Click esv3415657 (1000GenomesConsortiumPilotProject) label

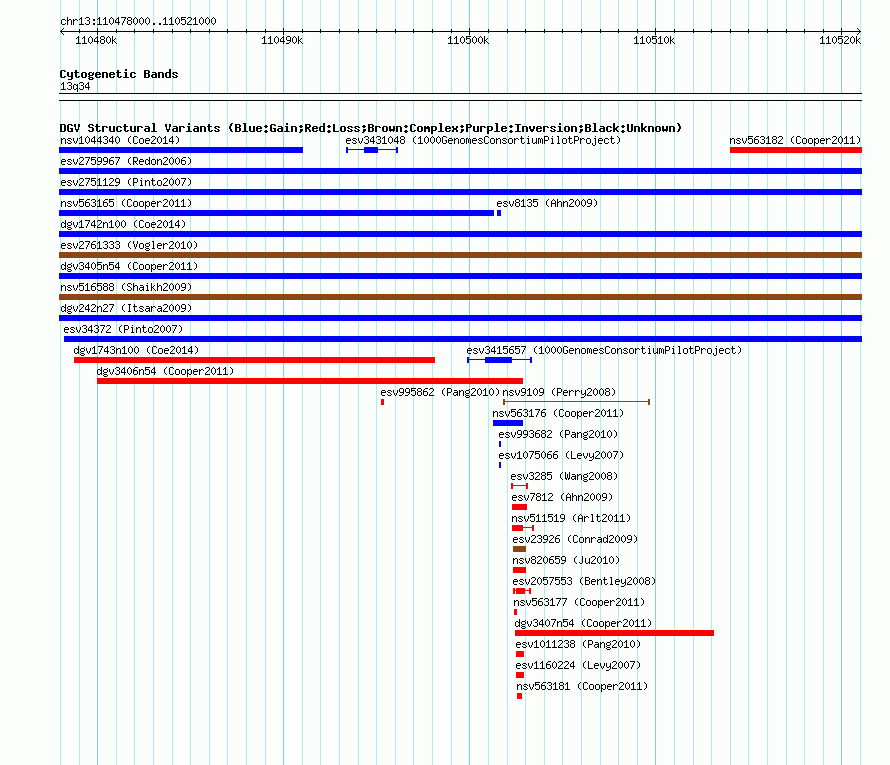[604, 350]
